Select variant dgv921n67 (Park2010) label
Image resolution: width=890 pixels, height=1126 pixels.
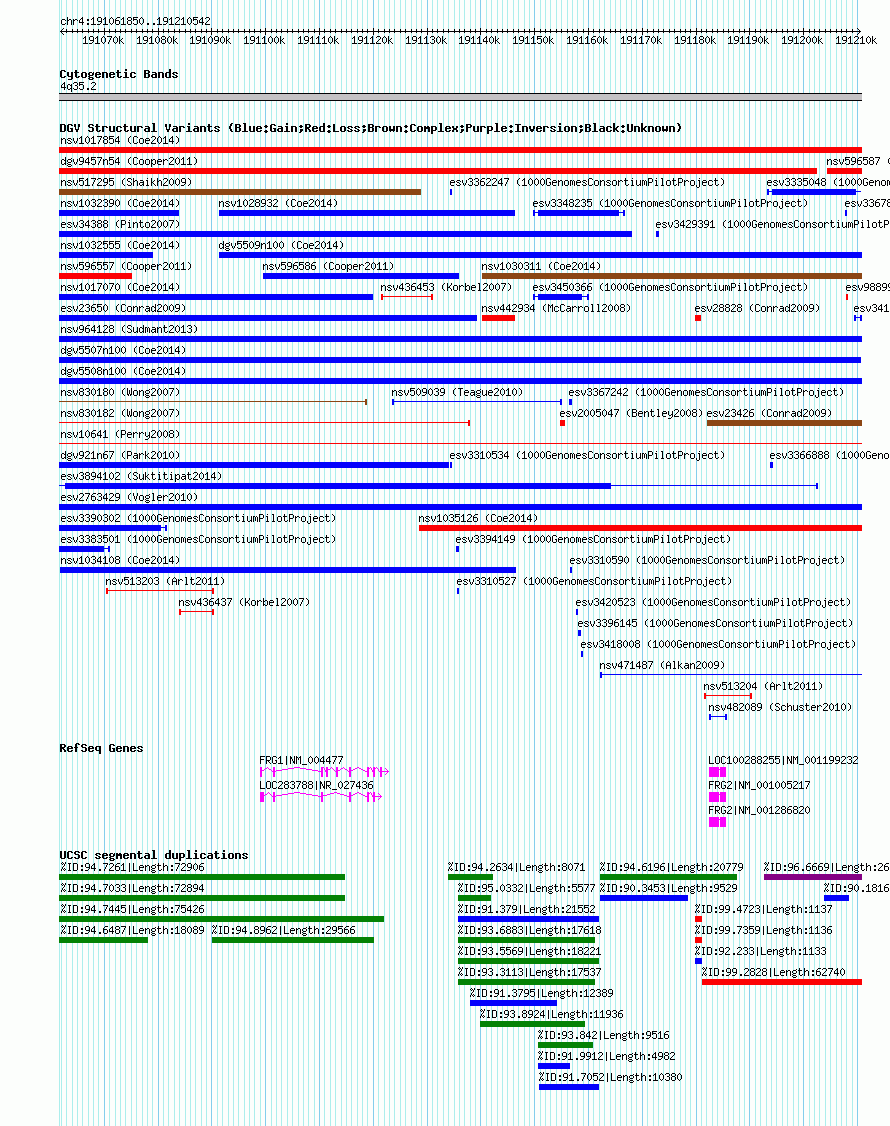[120, 455]
